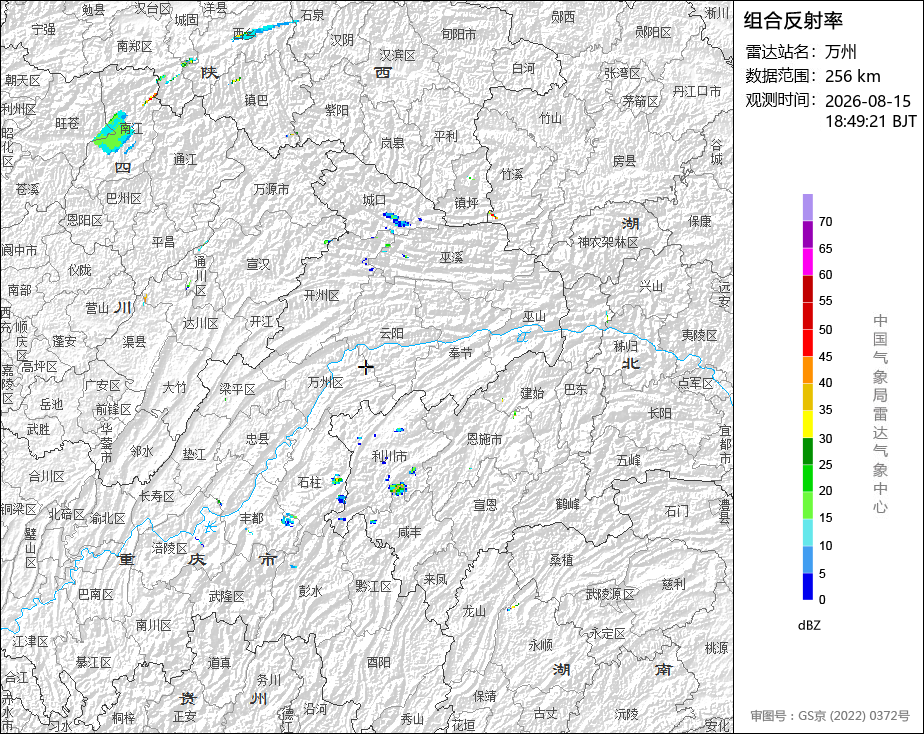
Task: Click the 利川市 map label
Action: [390, 456]
